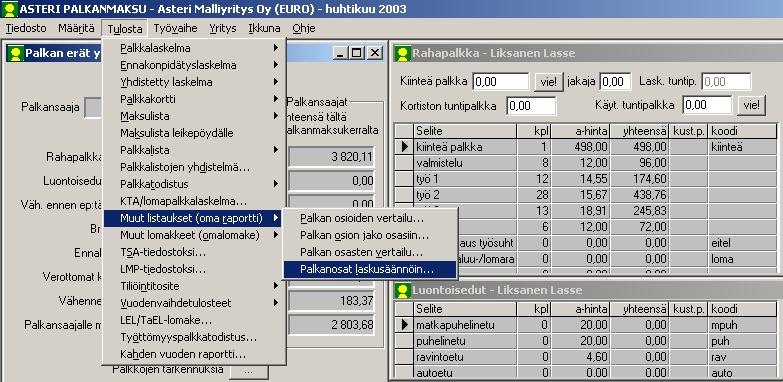The height and width of the screenshot is (382, 783).
Task: Click the 'puhelinetu' row
Action: pos(586,341)
